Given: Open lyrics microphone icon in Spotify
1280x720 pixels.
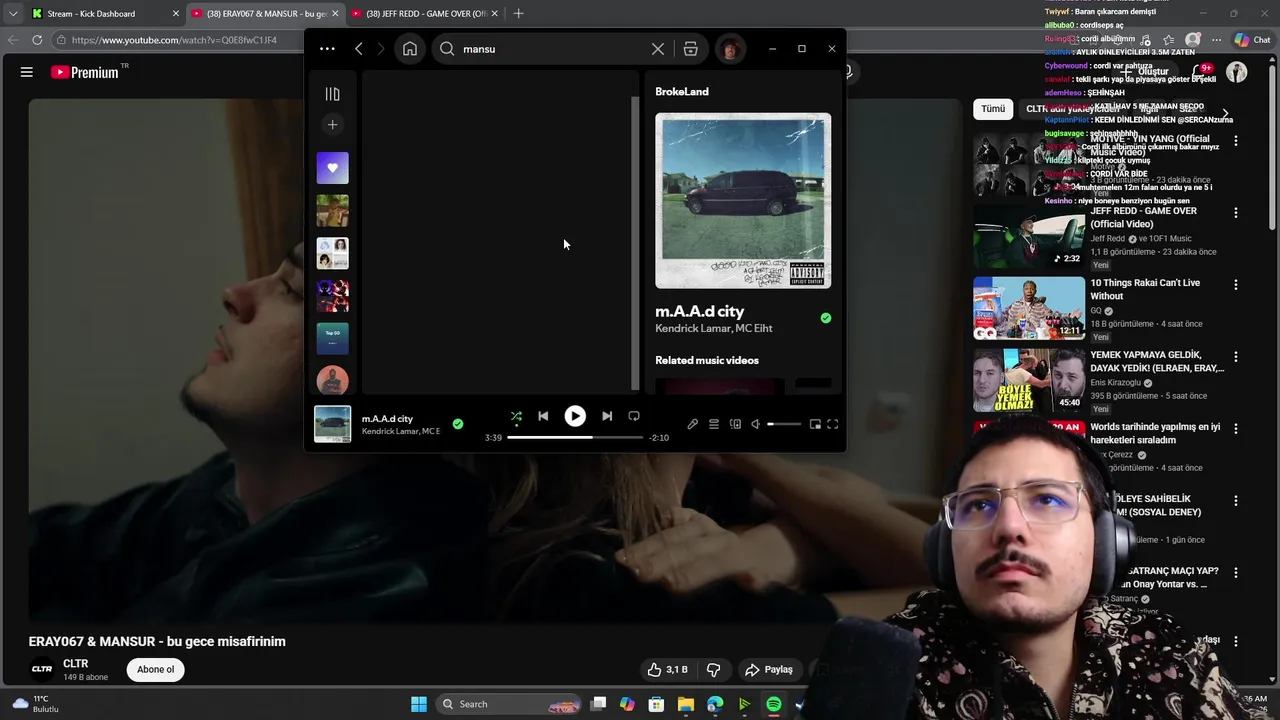Looking at the screenshot, I should [692, 424].
